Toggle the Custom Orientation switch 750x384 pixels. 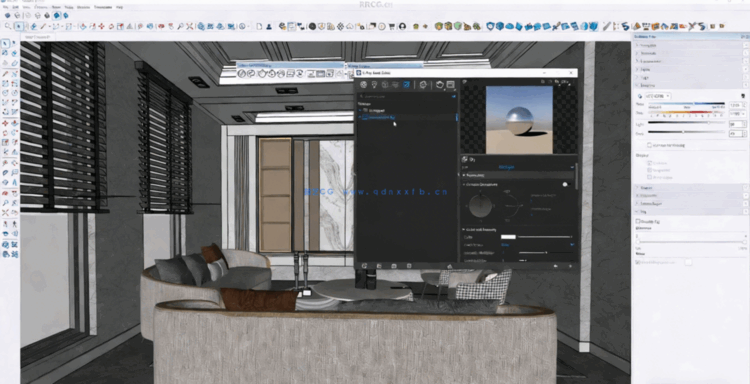pyautogui.click(x=566, y=184)
